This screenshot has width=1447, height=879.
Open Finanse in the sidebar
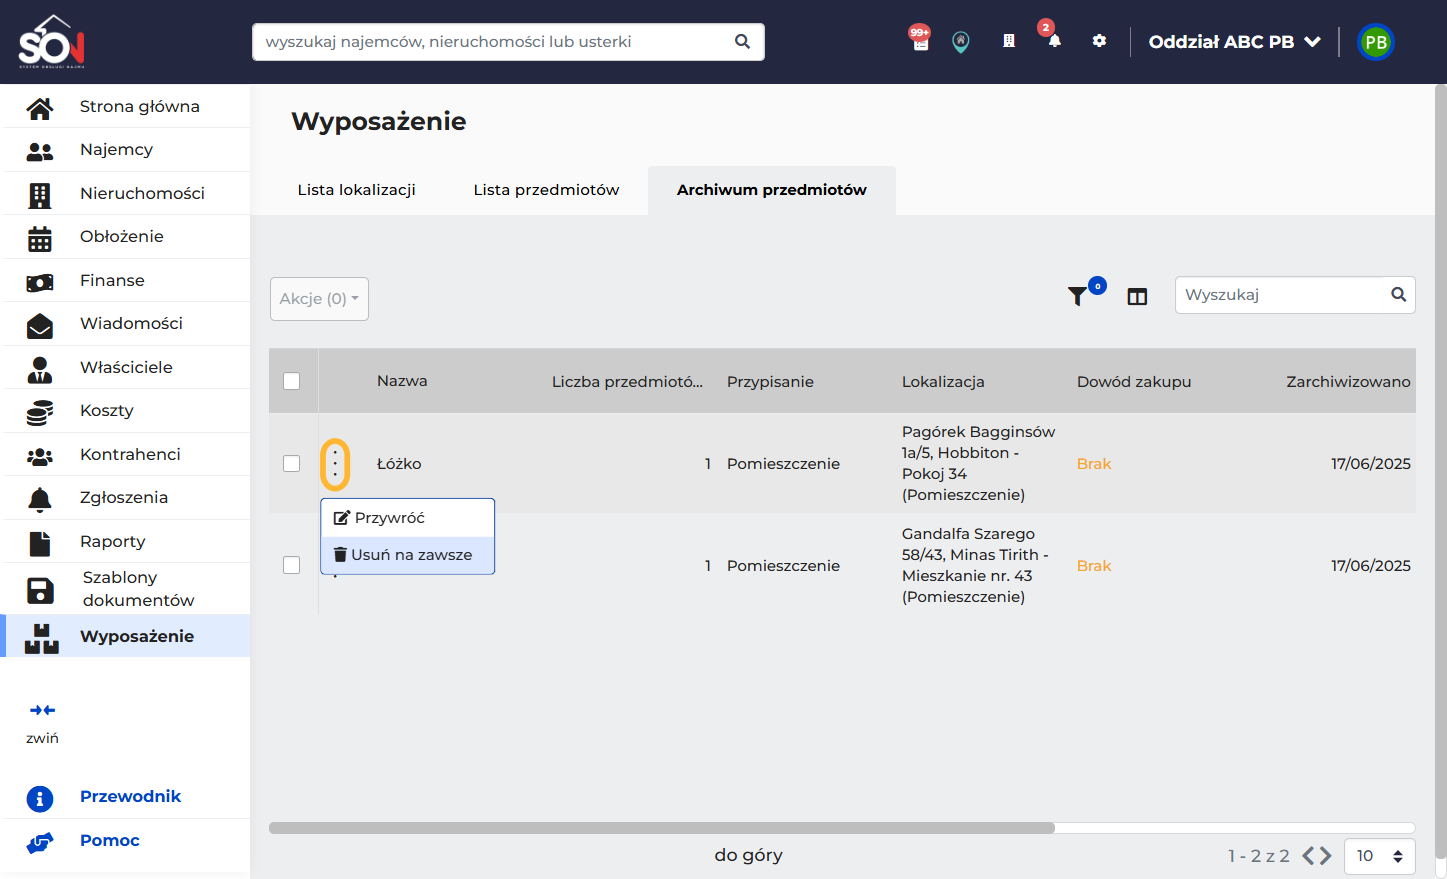point(127,280)
